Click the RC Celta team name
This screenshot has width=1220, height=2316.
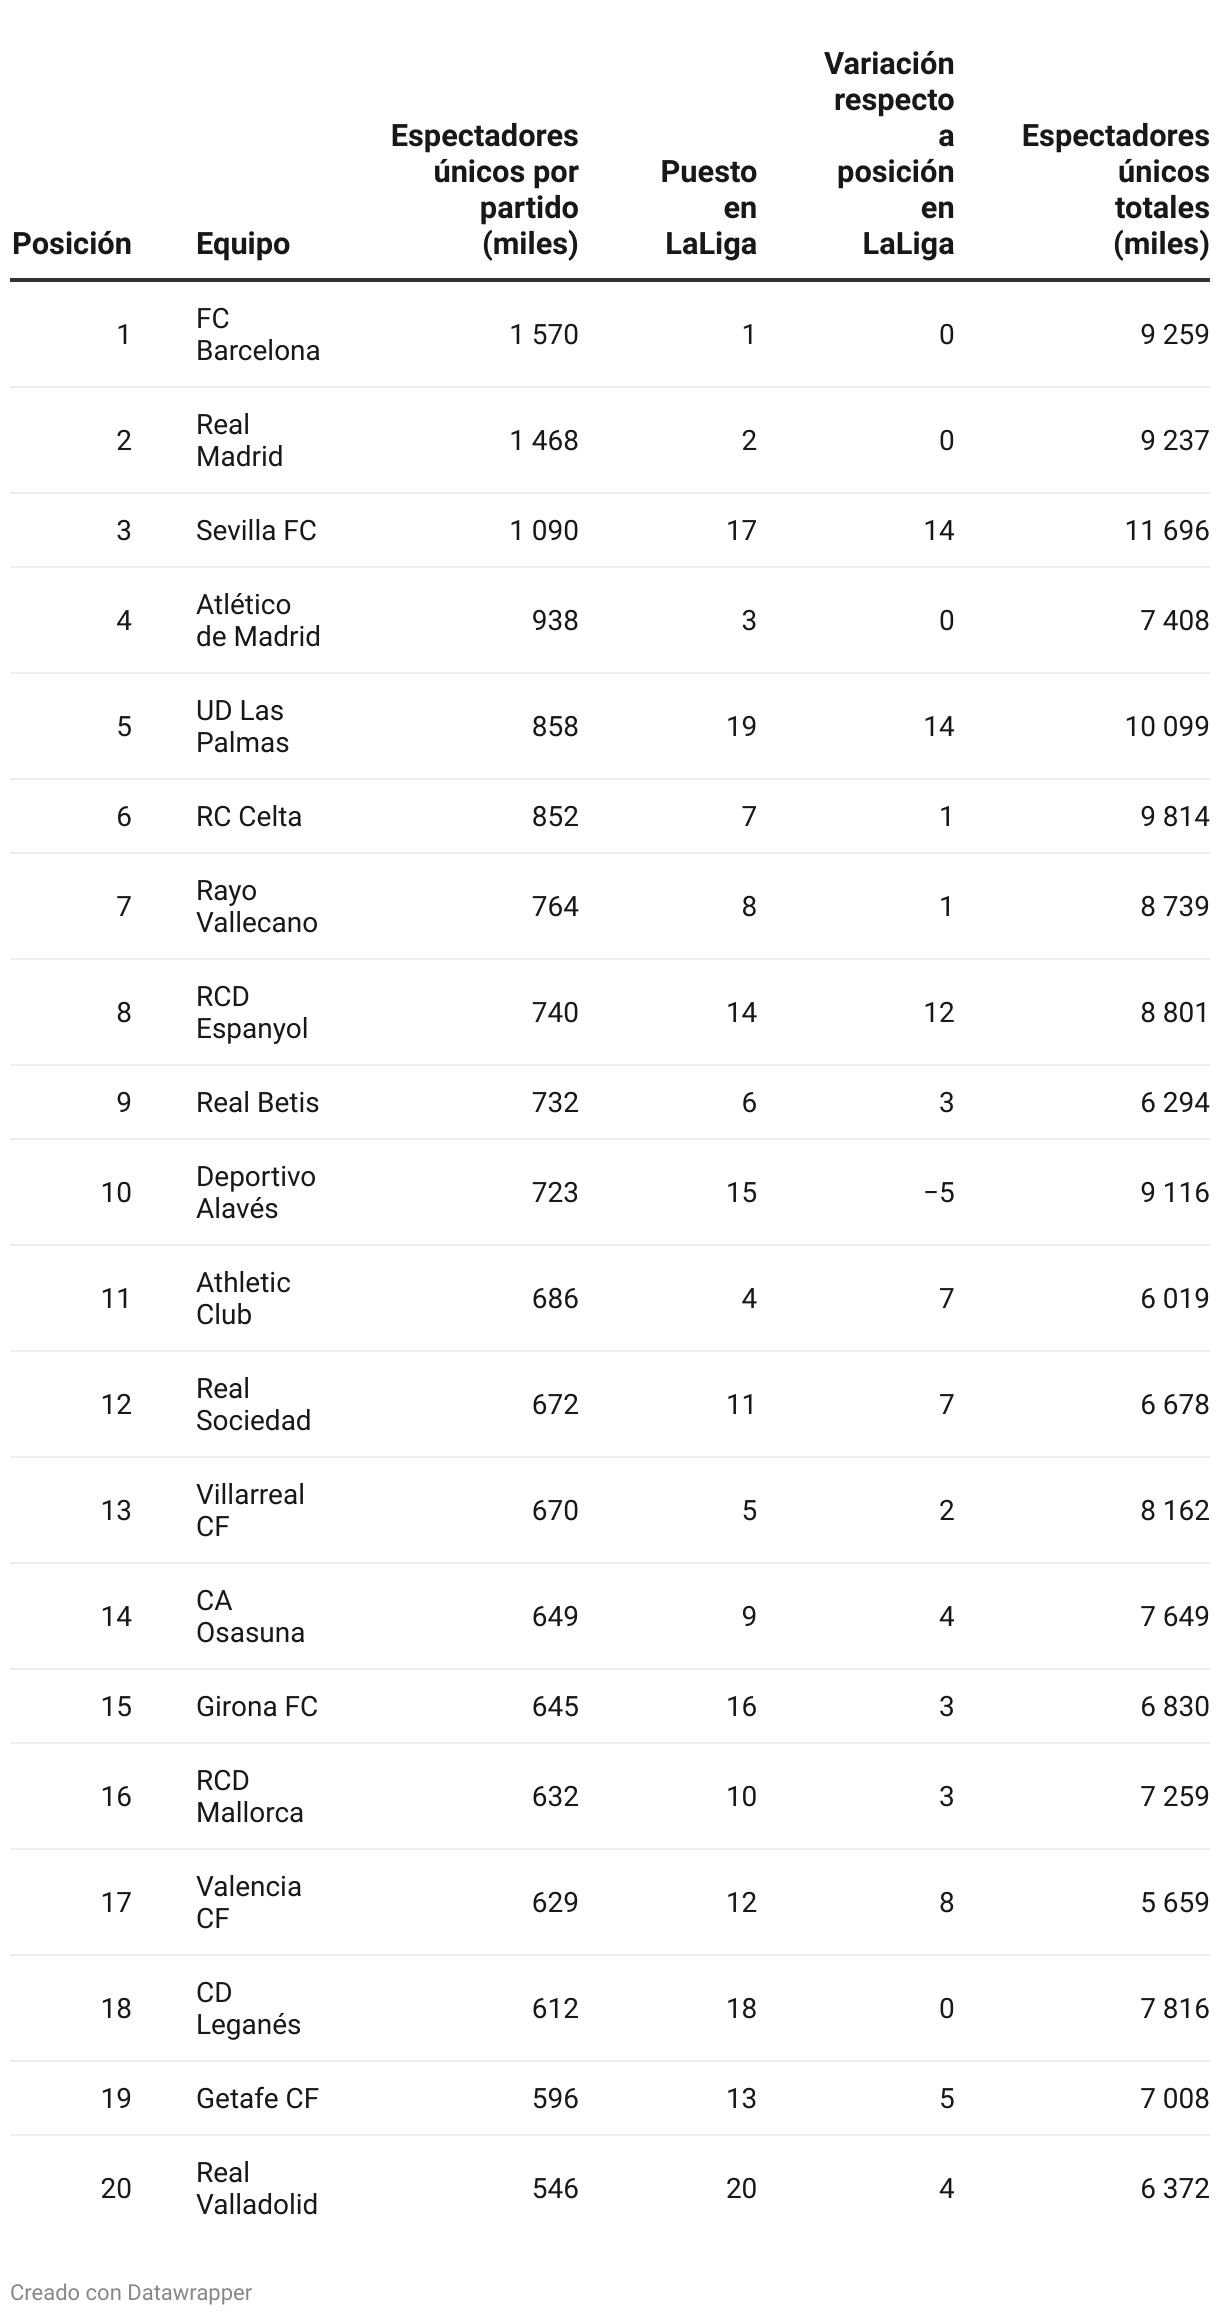249,817
